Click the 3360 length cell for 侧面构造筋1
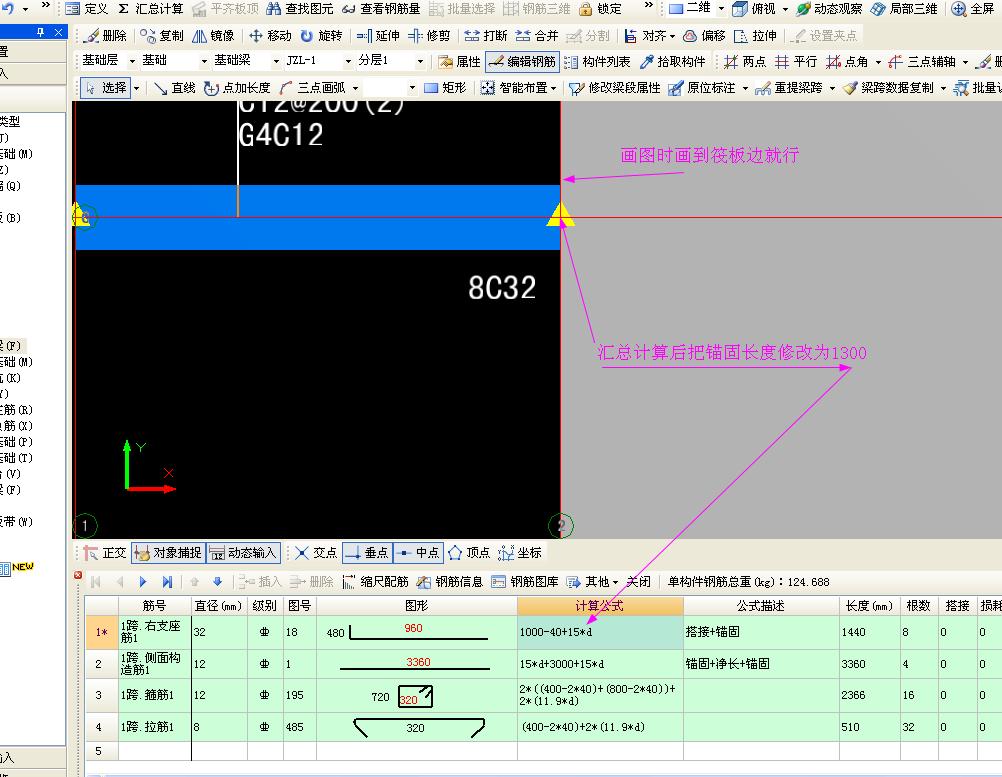The image size is (1002, 777). pyautogui.click(x=869, y=664)
